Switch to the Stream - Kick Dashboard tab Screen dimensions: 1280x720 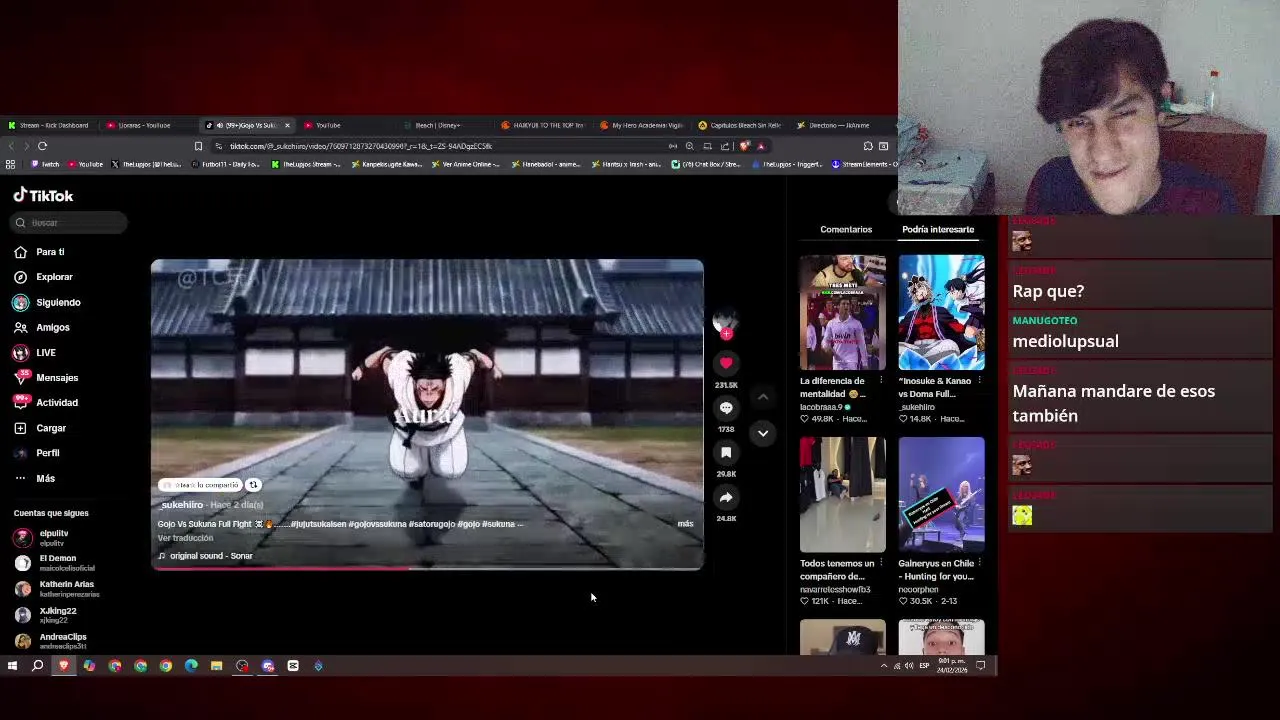tap(50, 126)
